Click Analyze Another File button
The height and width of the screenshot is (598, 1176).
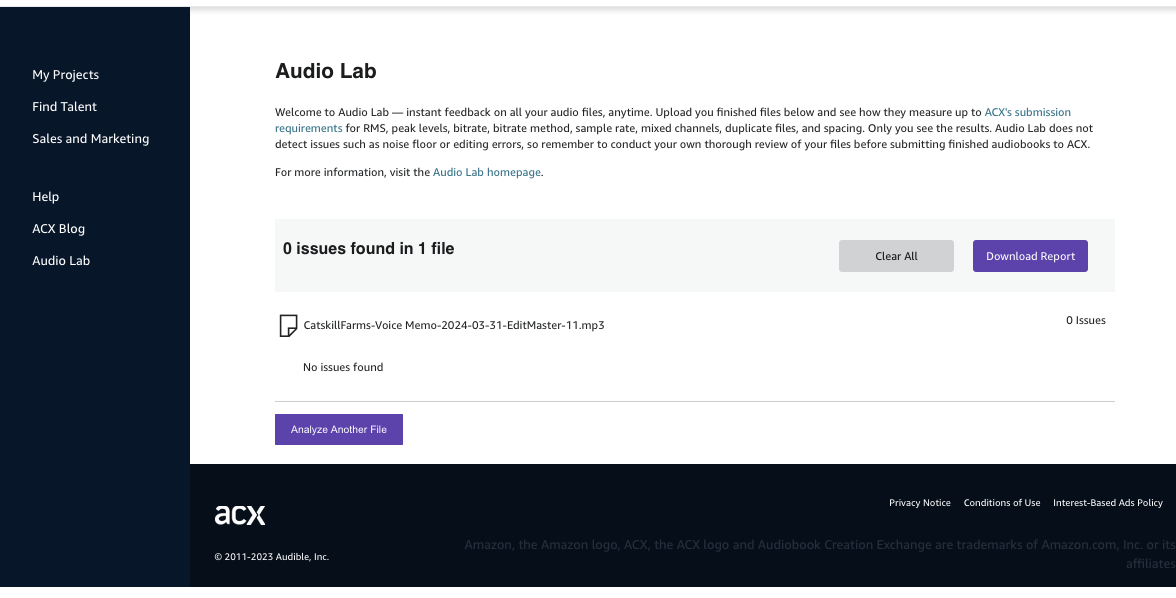[338, 429]
